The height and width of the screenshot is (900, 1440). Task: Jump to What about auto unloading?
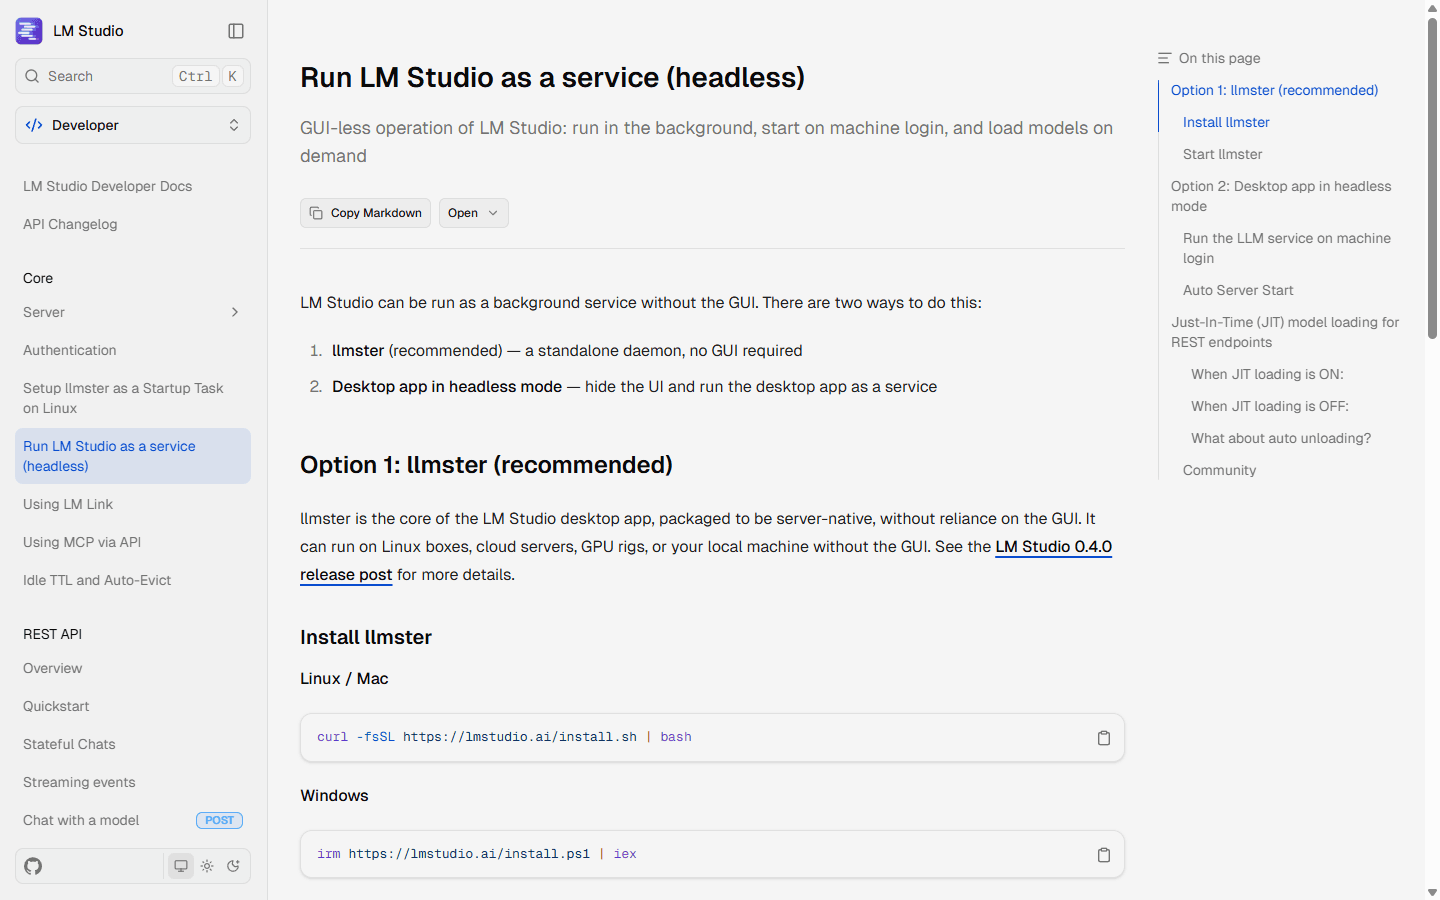pyautogui.click(x=1281, y=438)
